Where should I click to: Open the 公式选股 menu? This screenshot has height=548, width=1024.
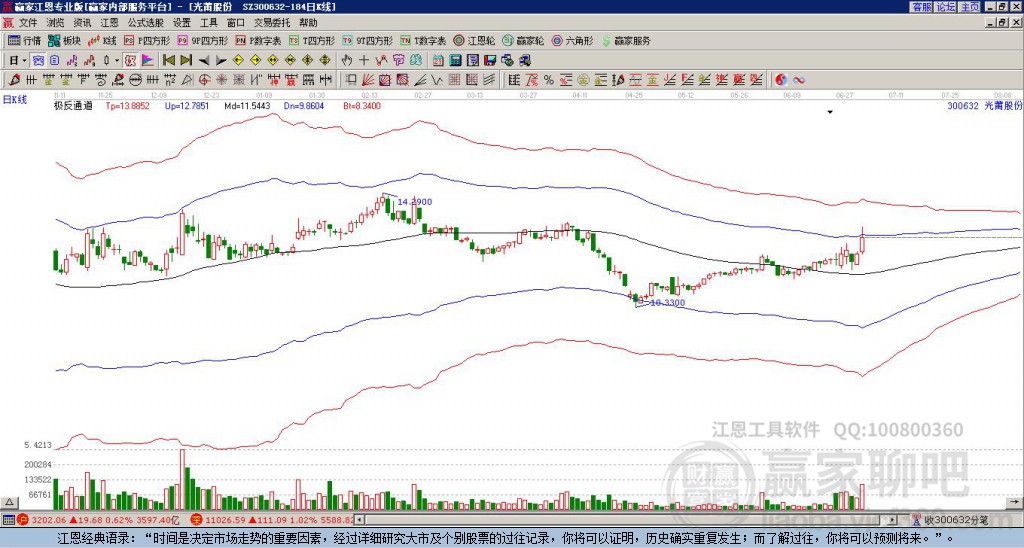[146, 23]
